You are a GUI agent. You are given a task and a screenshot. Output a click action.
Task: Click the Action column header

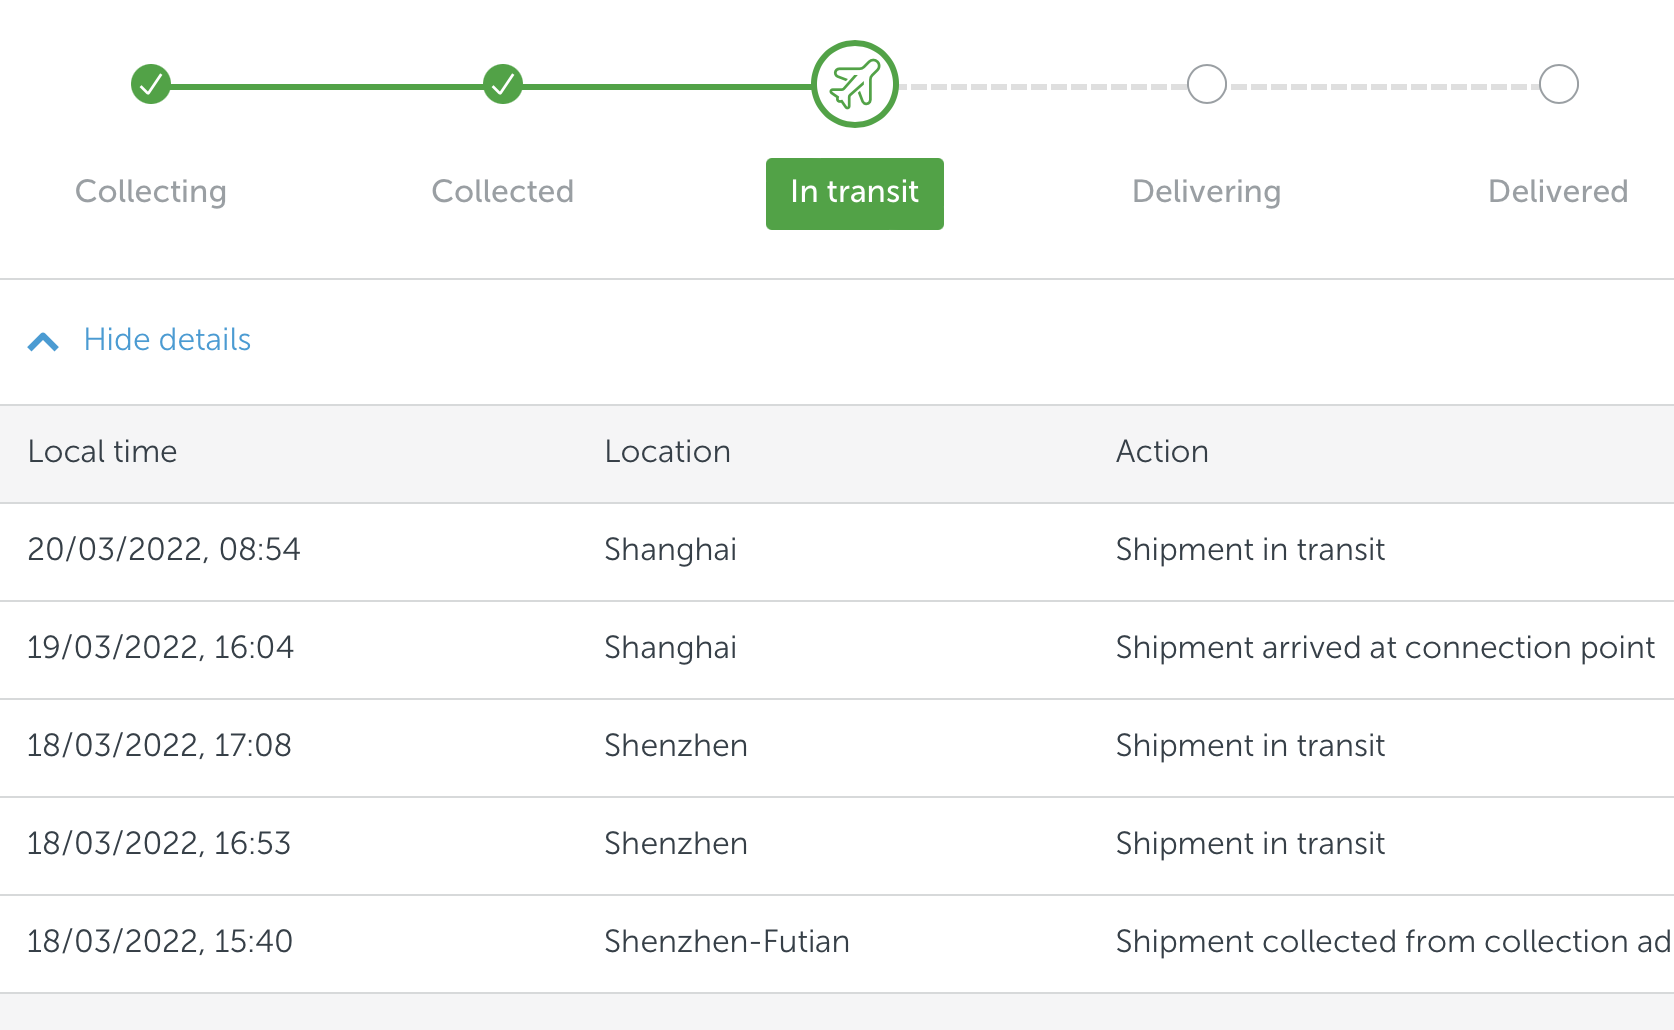(1162, 452)
